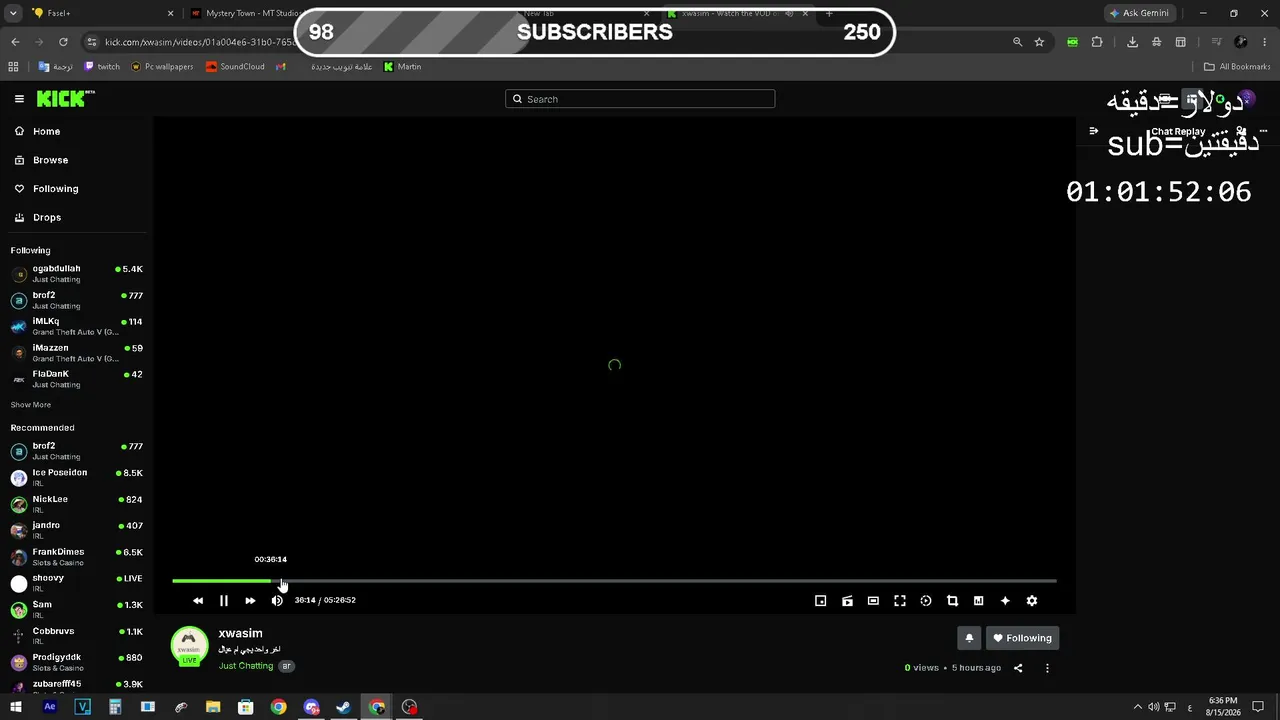Open more options three-dot menu
The height and width of the screenshot is (720, 1280).
coord(1047,668)
